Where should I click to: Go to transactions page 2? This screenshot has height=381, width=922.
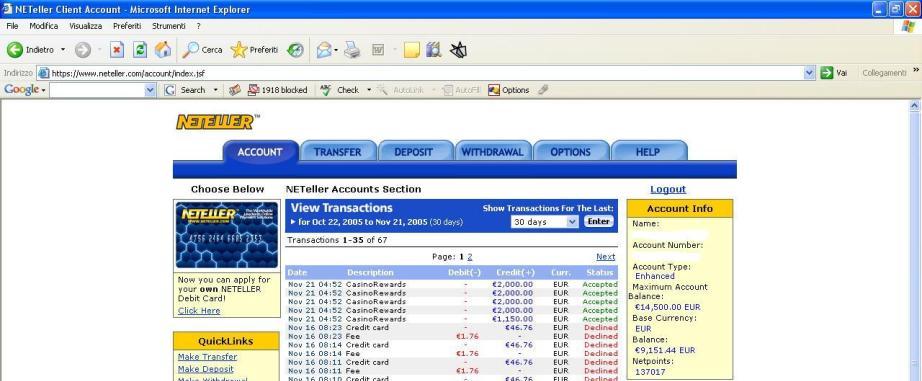(x=470, y=257)
